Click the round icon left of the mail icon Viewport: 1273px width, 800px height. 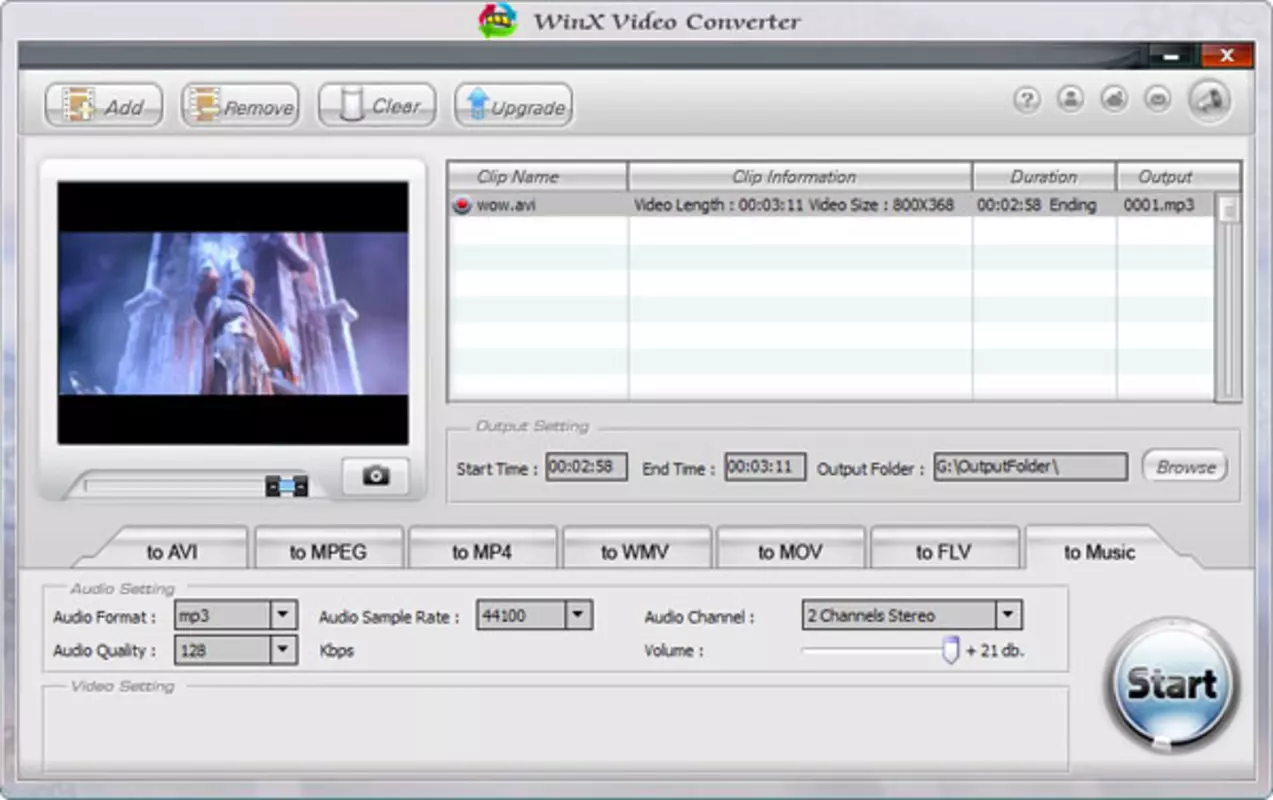click(1114, 99)
